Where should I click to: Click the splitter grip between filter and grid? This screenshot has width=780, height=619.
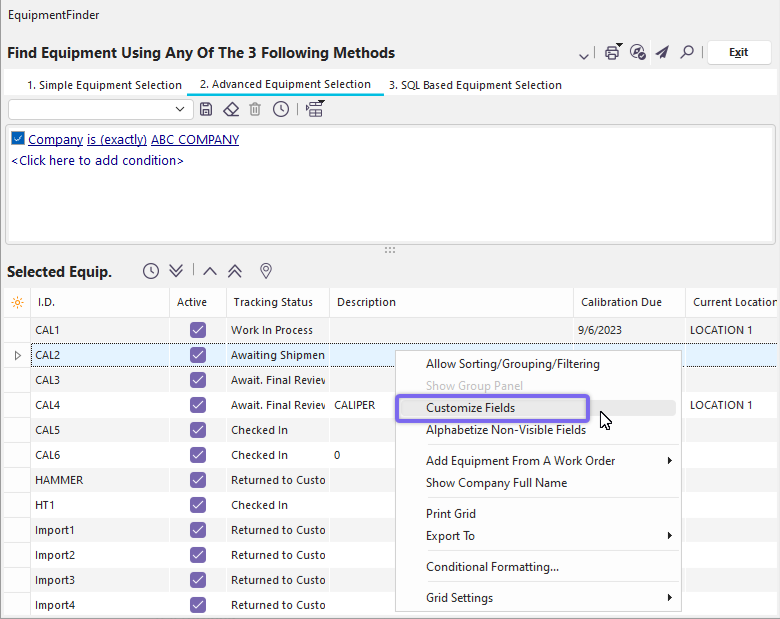tap(390, 249)
